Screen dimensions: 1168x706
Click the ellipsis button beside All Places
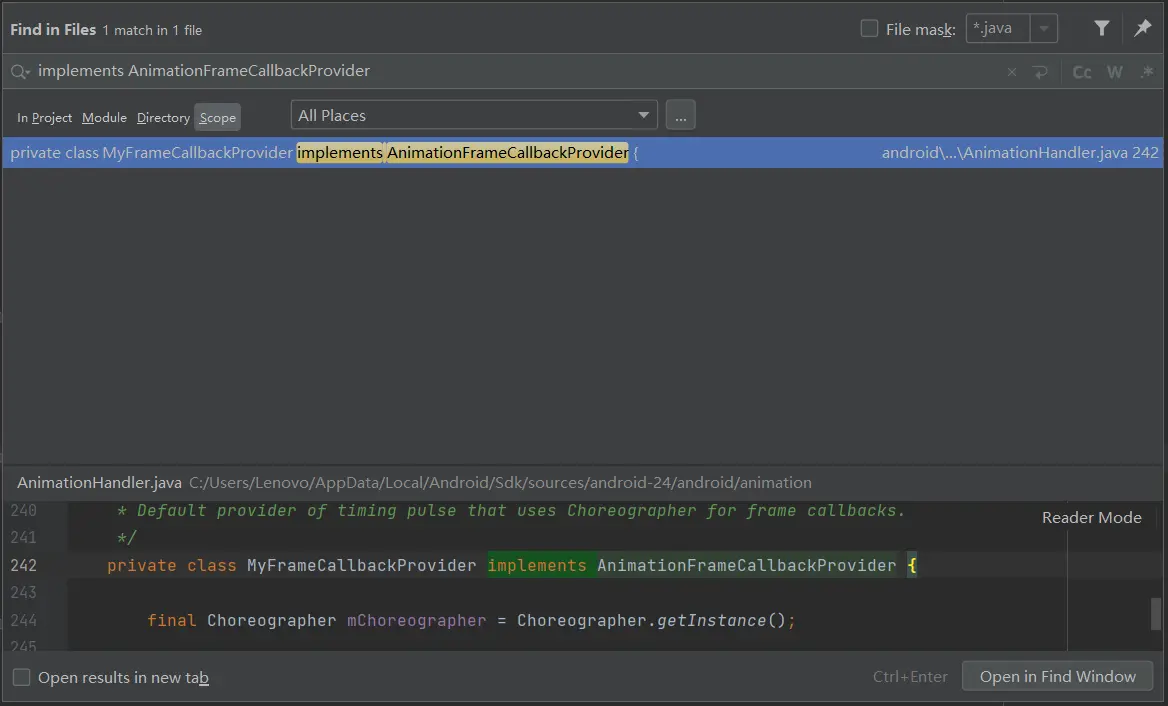coord(680,116)
